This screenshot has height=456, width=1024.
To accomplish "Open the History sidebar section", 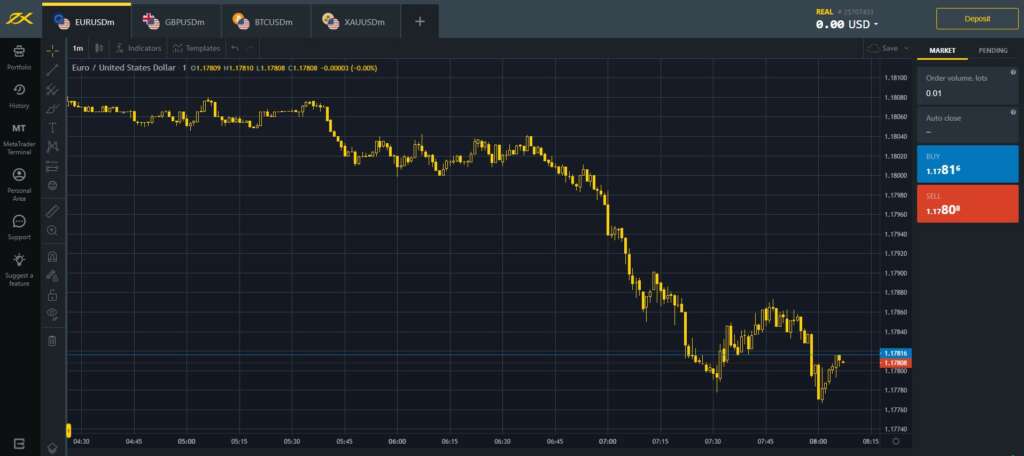I will point(19,95).
